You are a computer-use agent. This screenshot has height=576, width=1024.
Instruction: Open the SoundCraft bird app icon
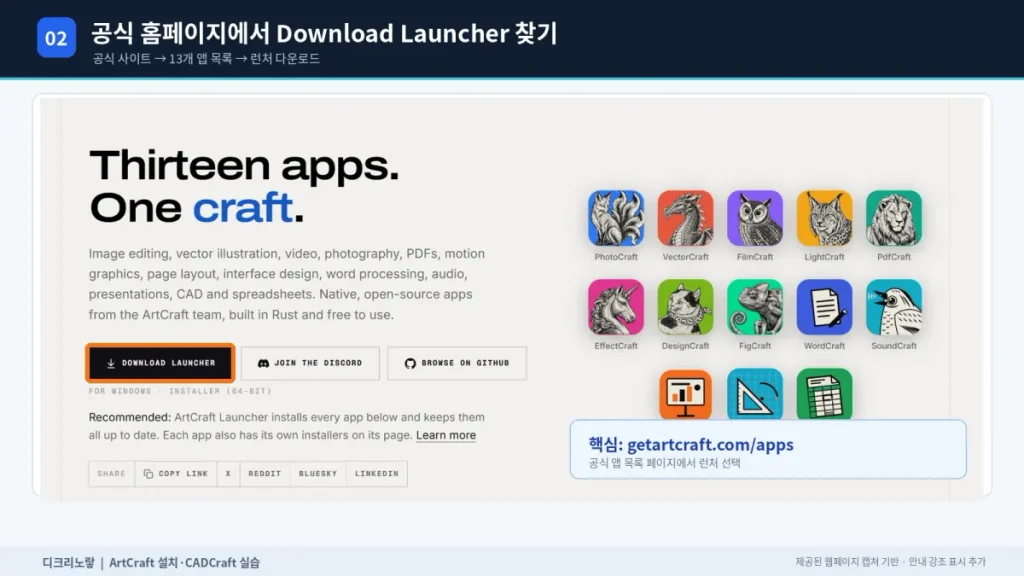[894, 307]
